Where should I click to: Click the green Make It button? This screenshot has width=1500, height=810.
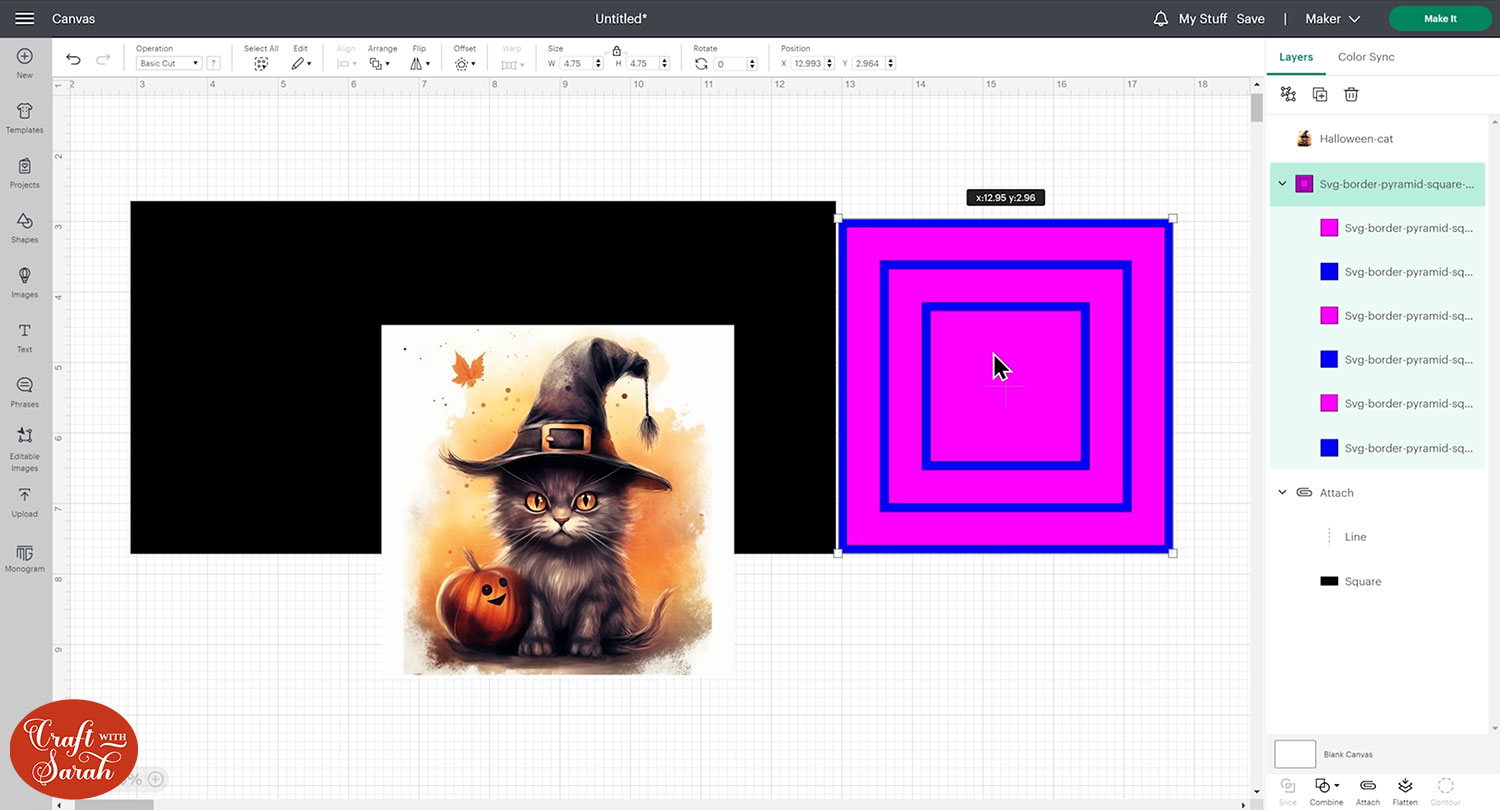[x=1440, y=19]
